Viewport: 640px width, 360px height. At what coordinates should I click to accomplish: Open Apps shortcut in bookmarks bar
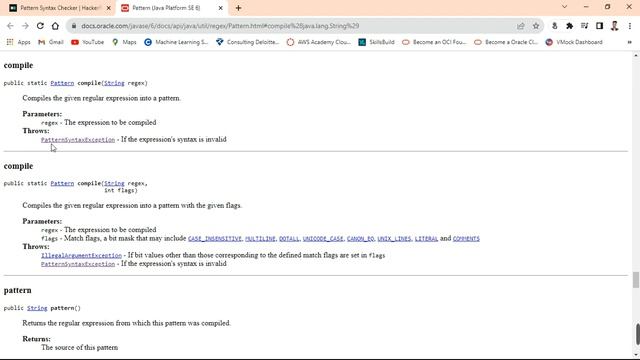coord(18,42)
